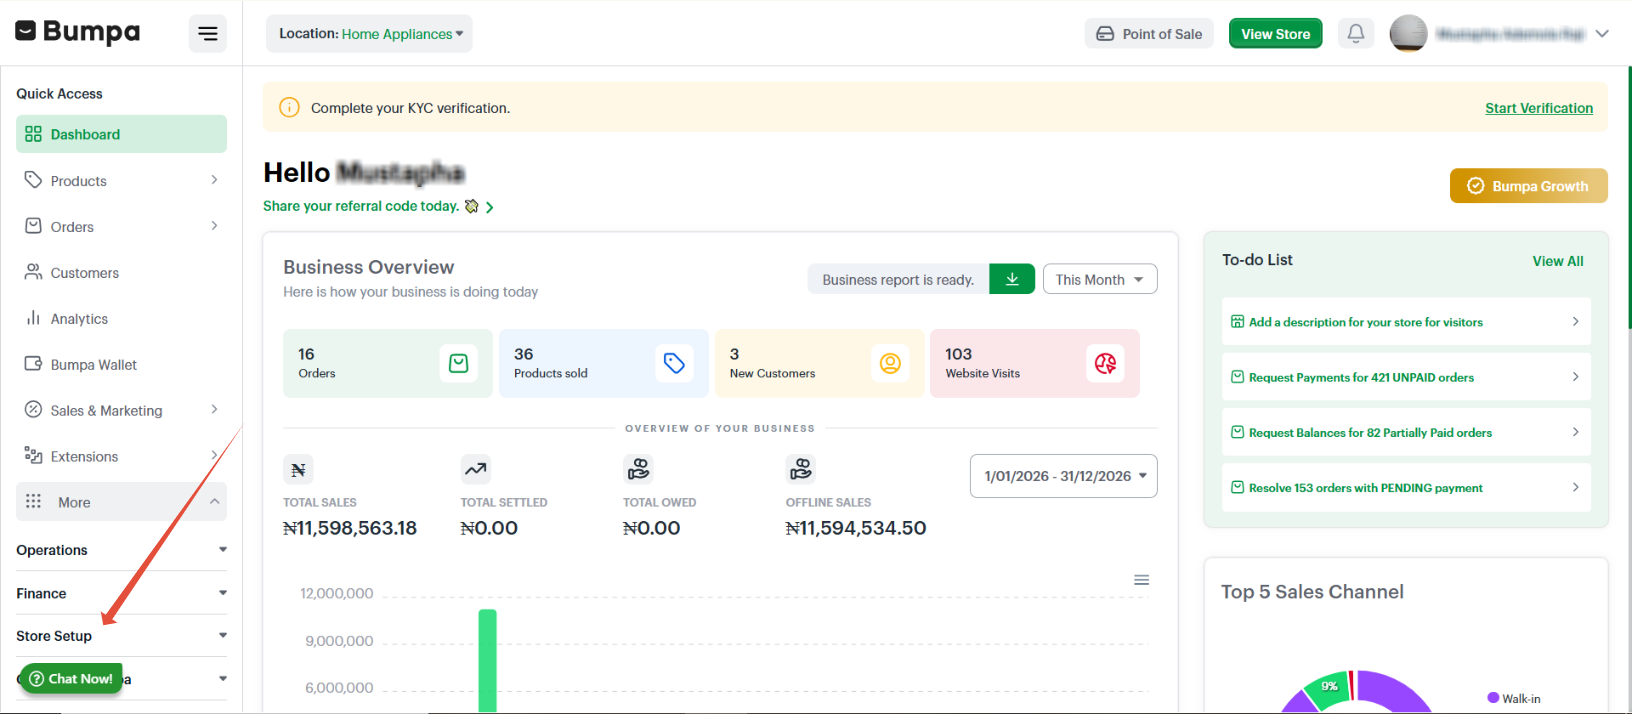Click the Orders card icon
Viewport: 1632px width, 714px height.
[458, 363]
